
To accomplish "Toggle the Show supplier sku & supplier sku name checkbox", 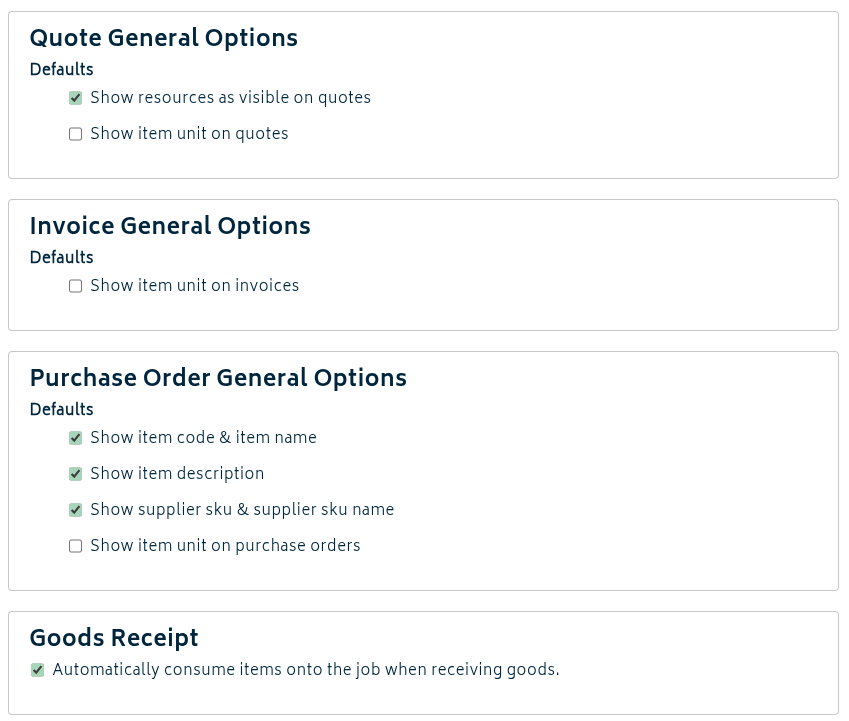I will coord(76,510).
